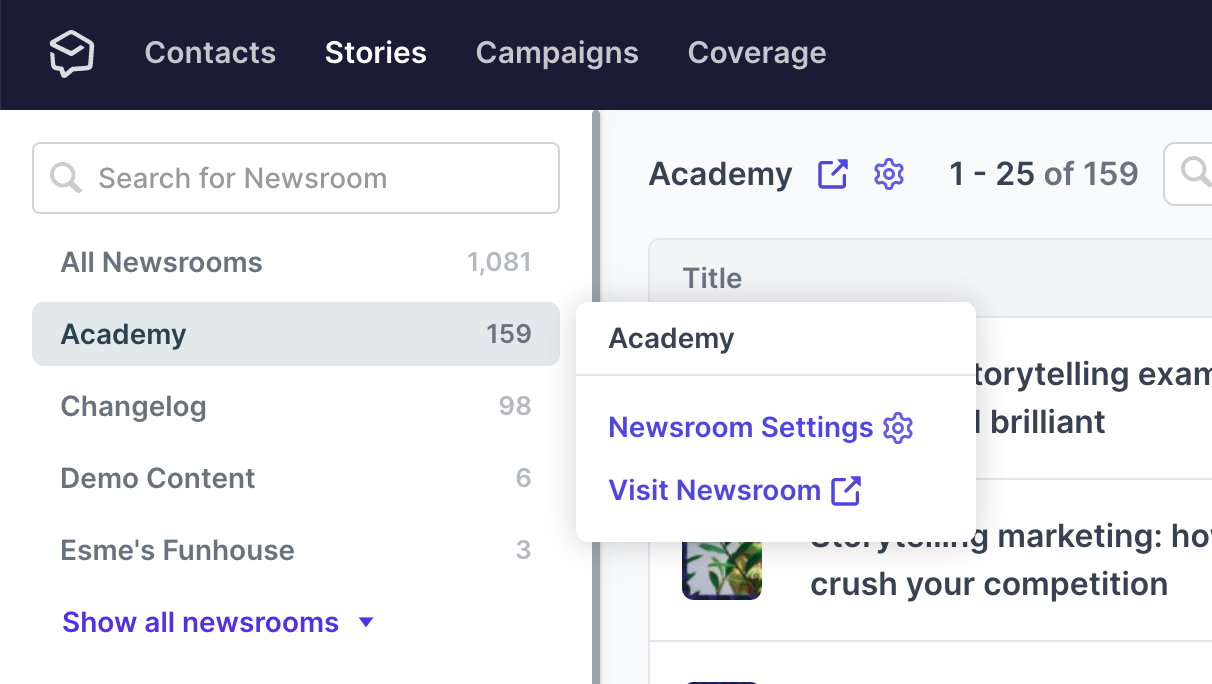The image size is (1212, 684).
Task: Click the Academy title in the popup
Action: pyautogui.click(x=671, y=338)
